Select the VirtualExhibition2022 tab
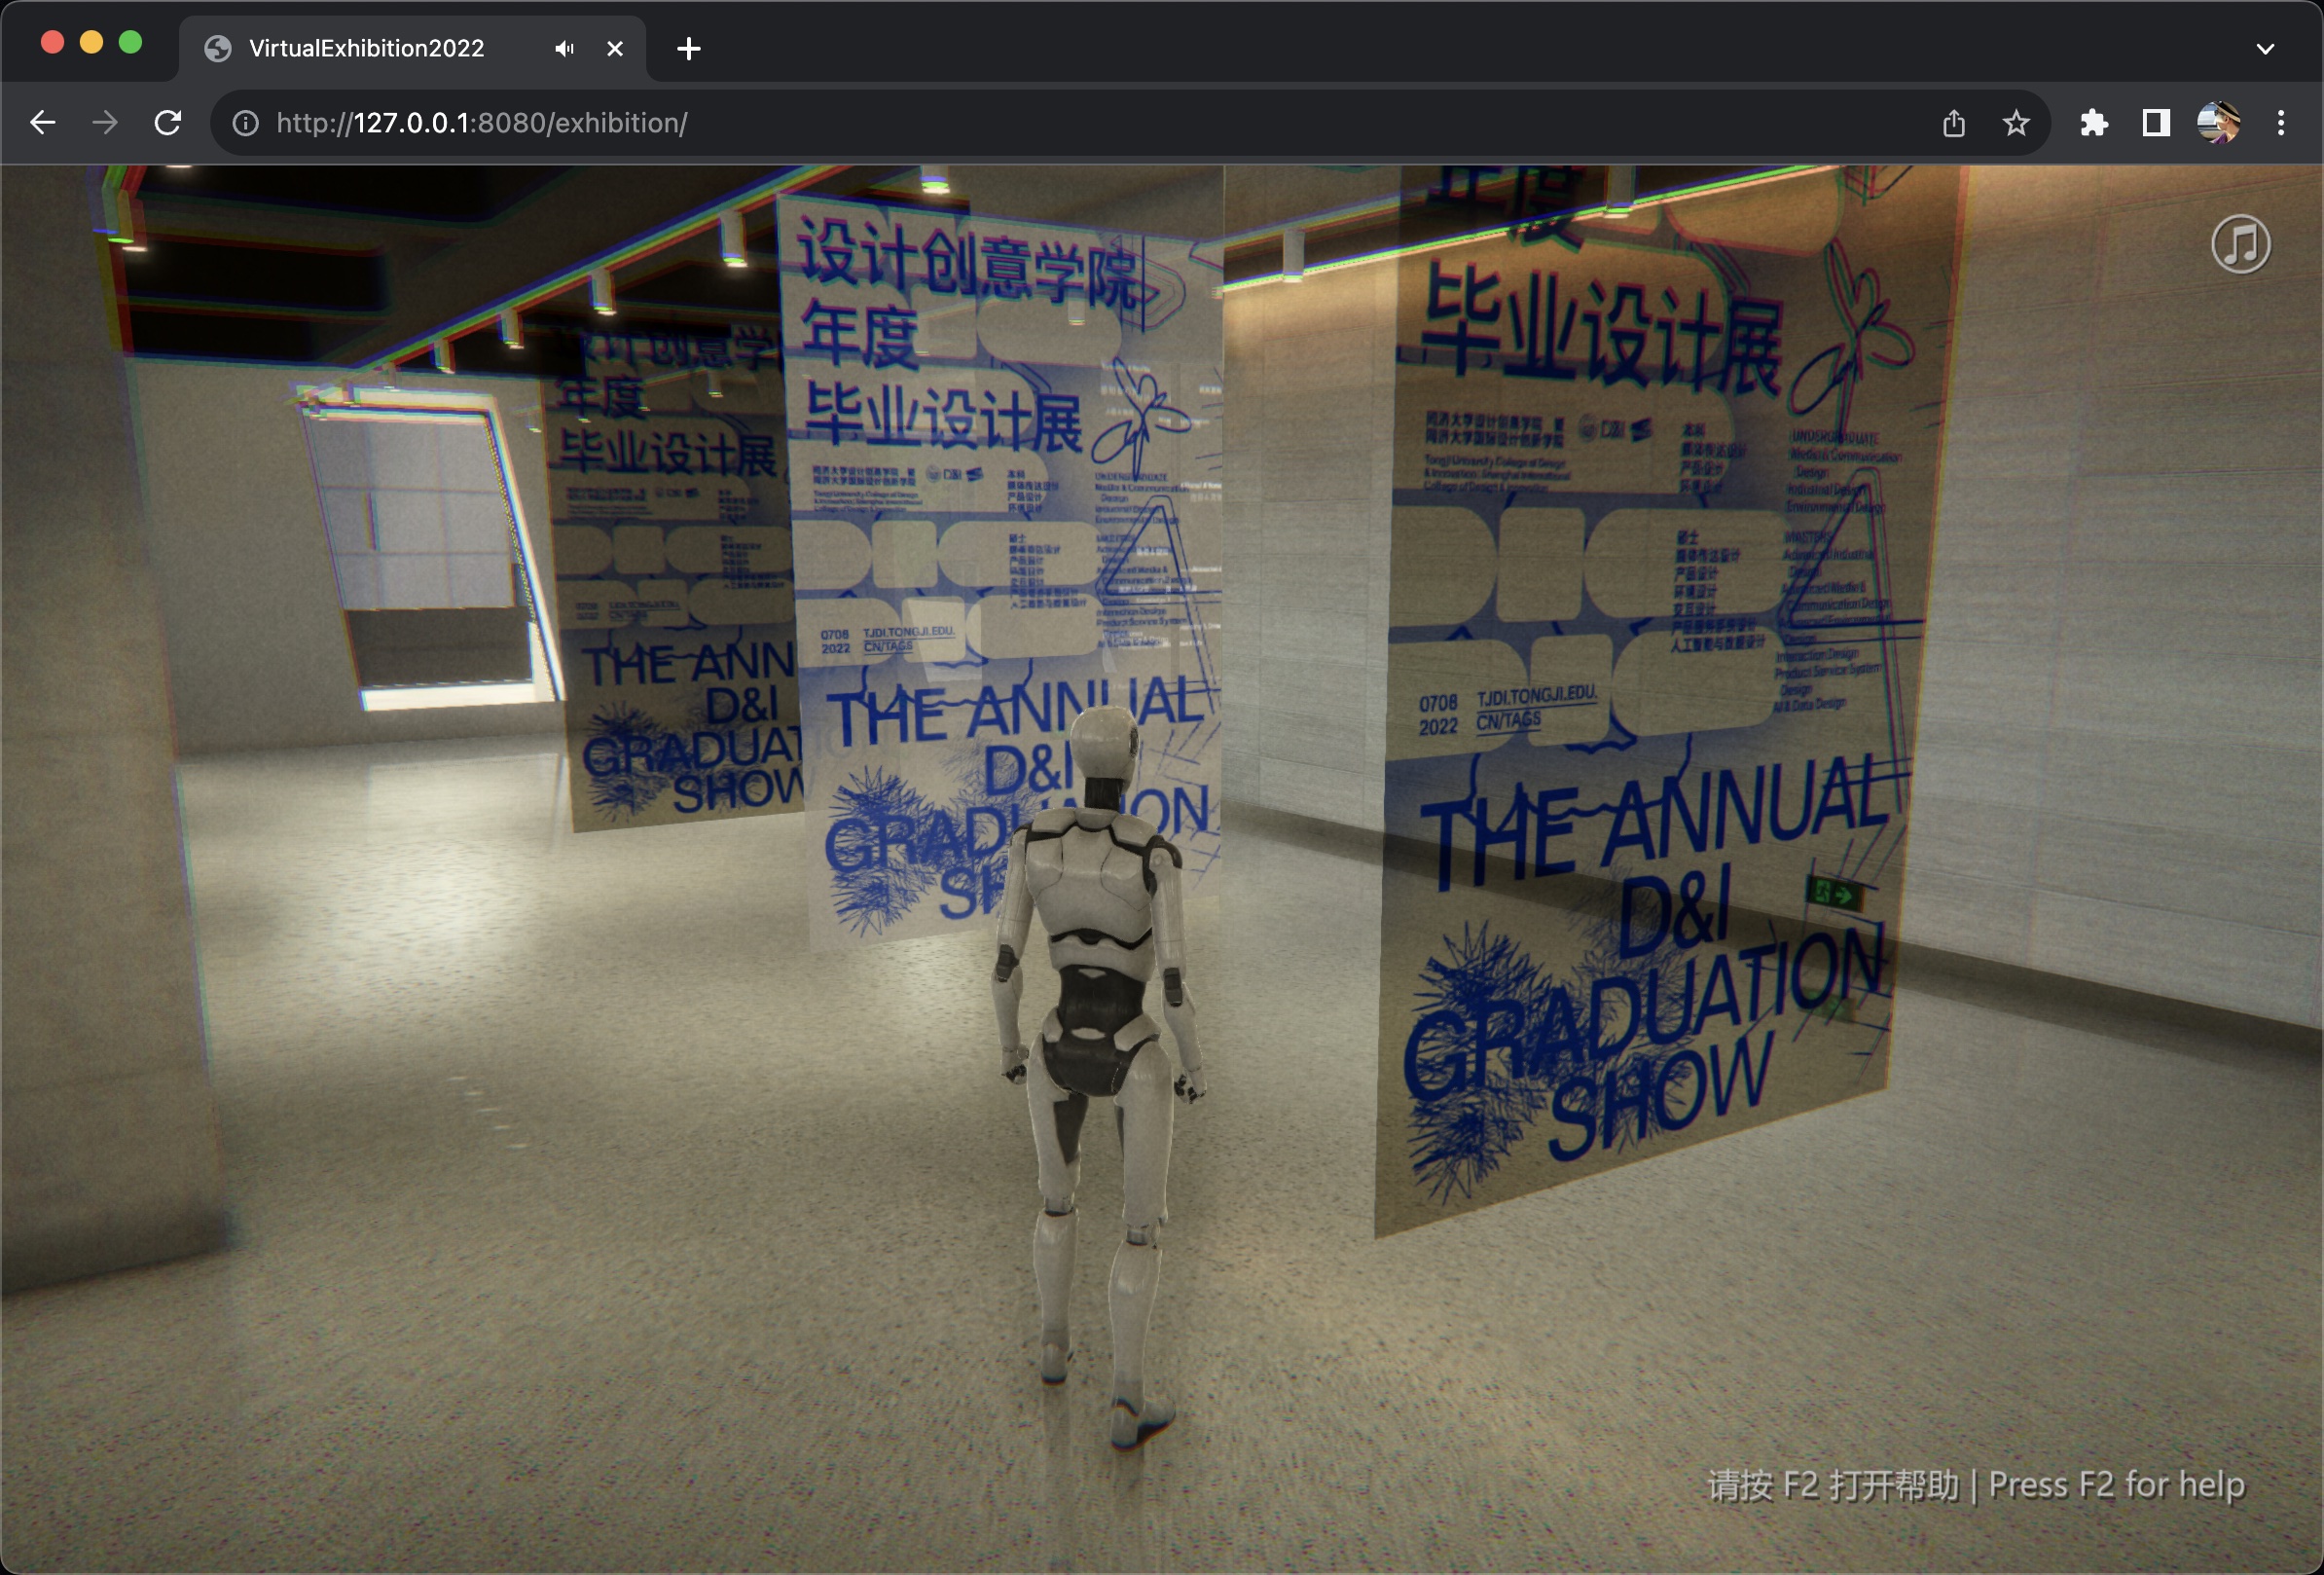This screenshot has height=1575, width=2324. [366, 48]
